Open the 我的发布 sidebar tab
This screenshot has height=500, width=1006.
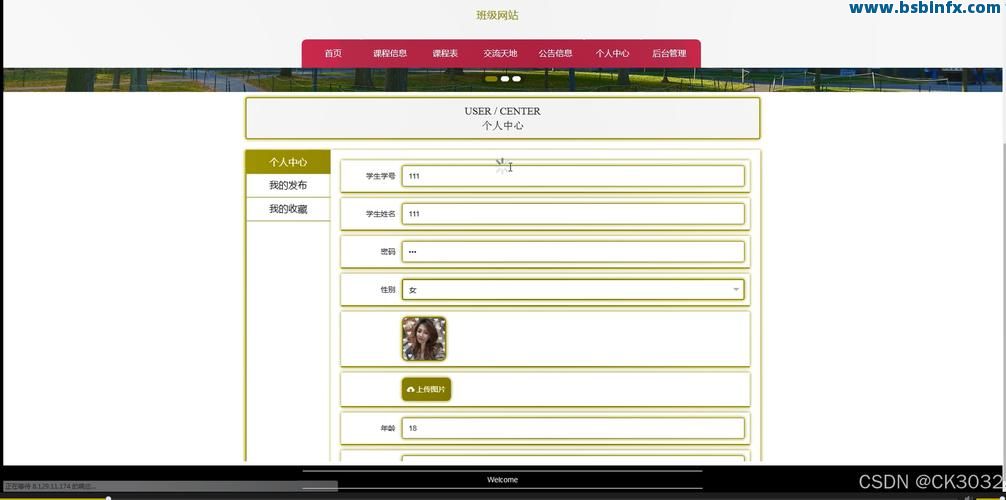pos(288,186)
